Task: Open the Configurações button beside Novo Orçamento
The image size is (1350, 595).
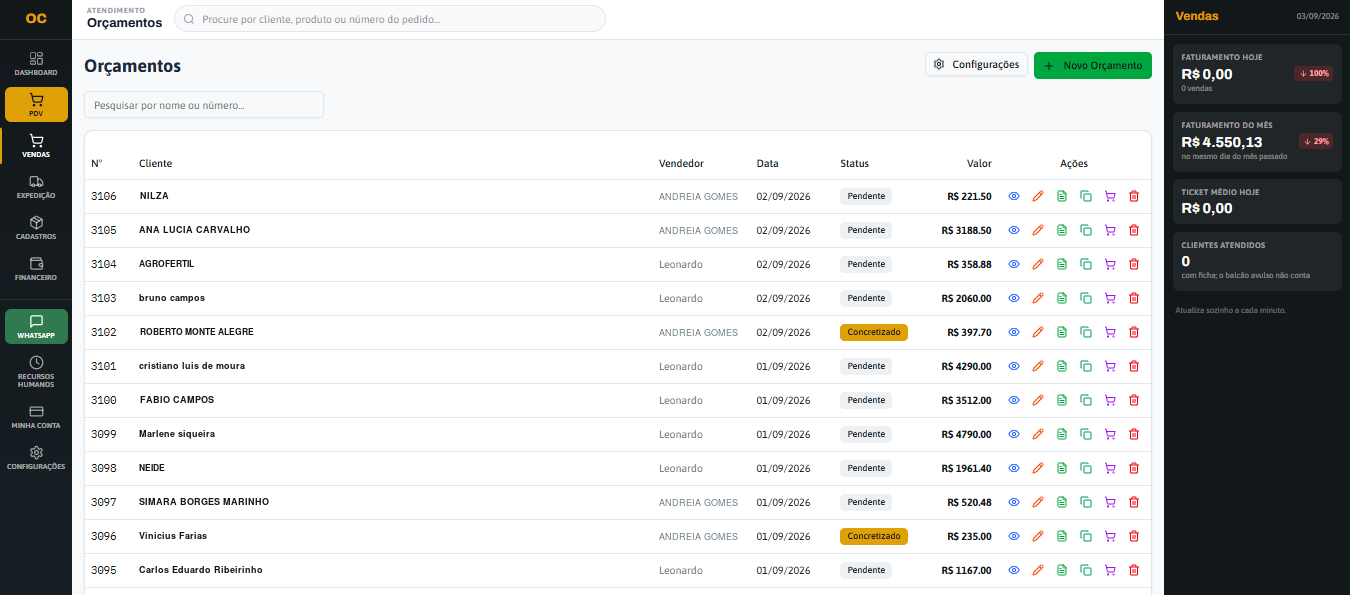Action: click(976, 65)
